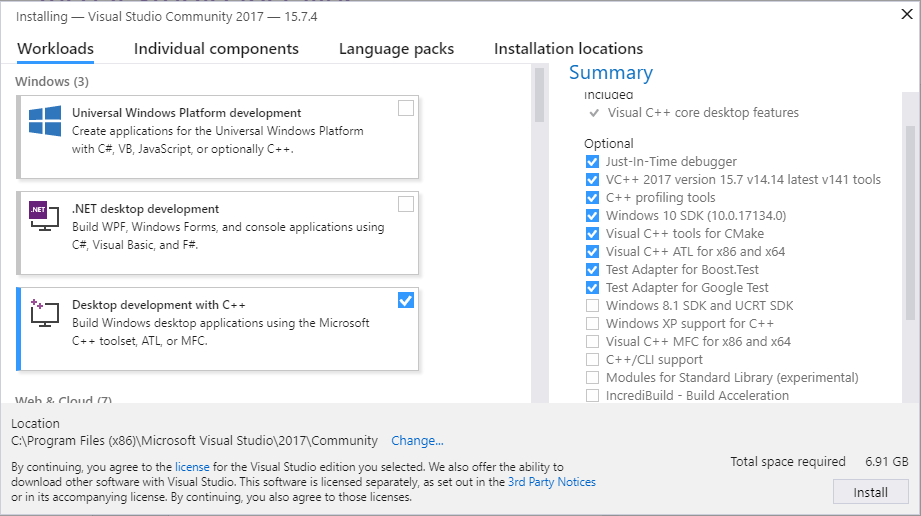Image resolution: width=921 pixels, height=516 pixels.
Task: Click the workloads list vertical scrollbar
Action: pyautogui.click(x=539, y=96)
